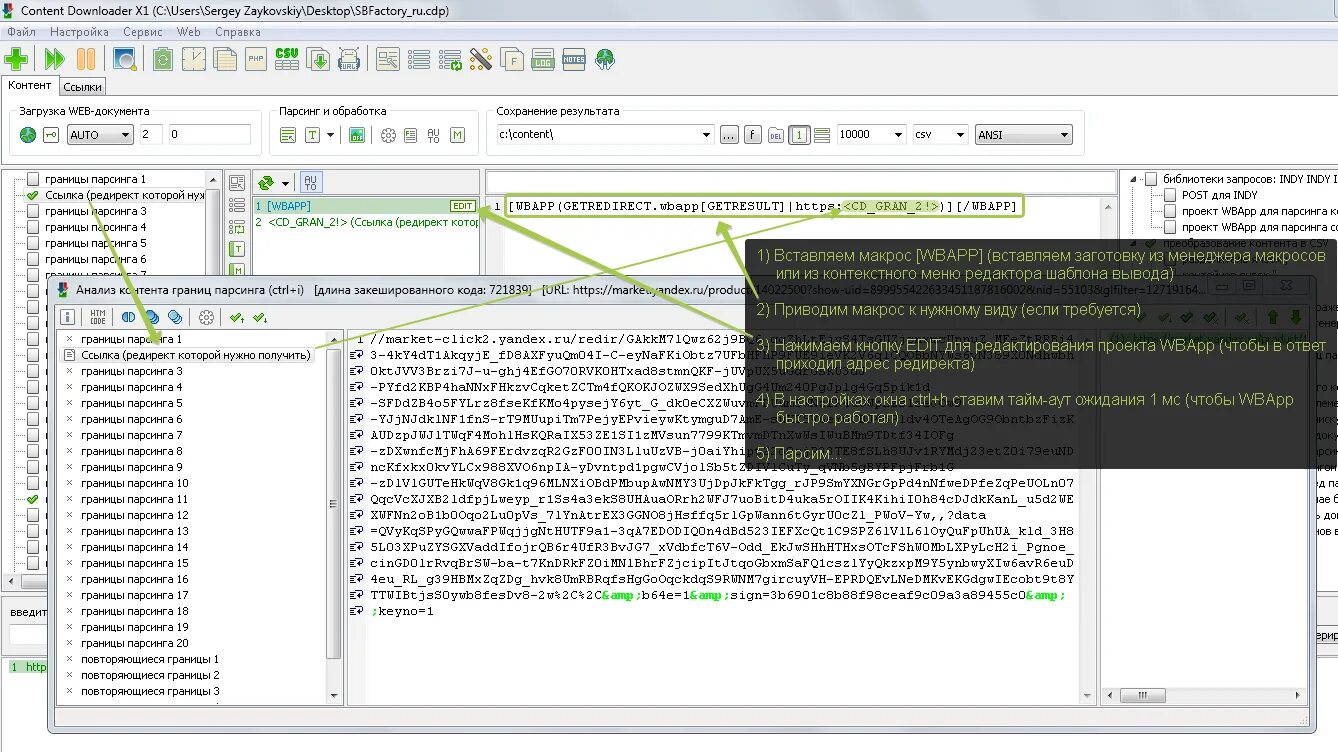Click the green refresh arrows icon above template list
The height and width of the screenshot is (752, 1338).
coord(266,183)
